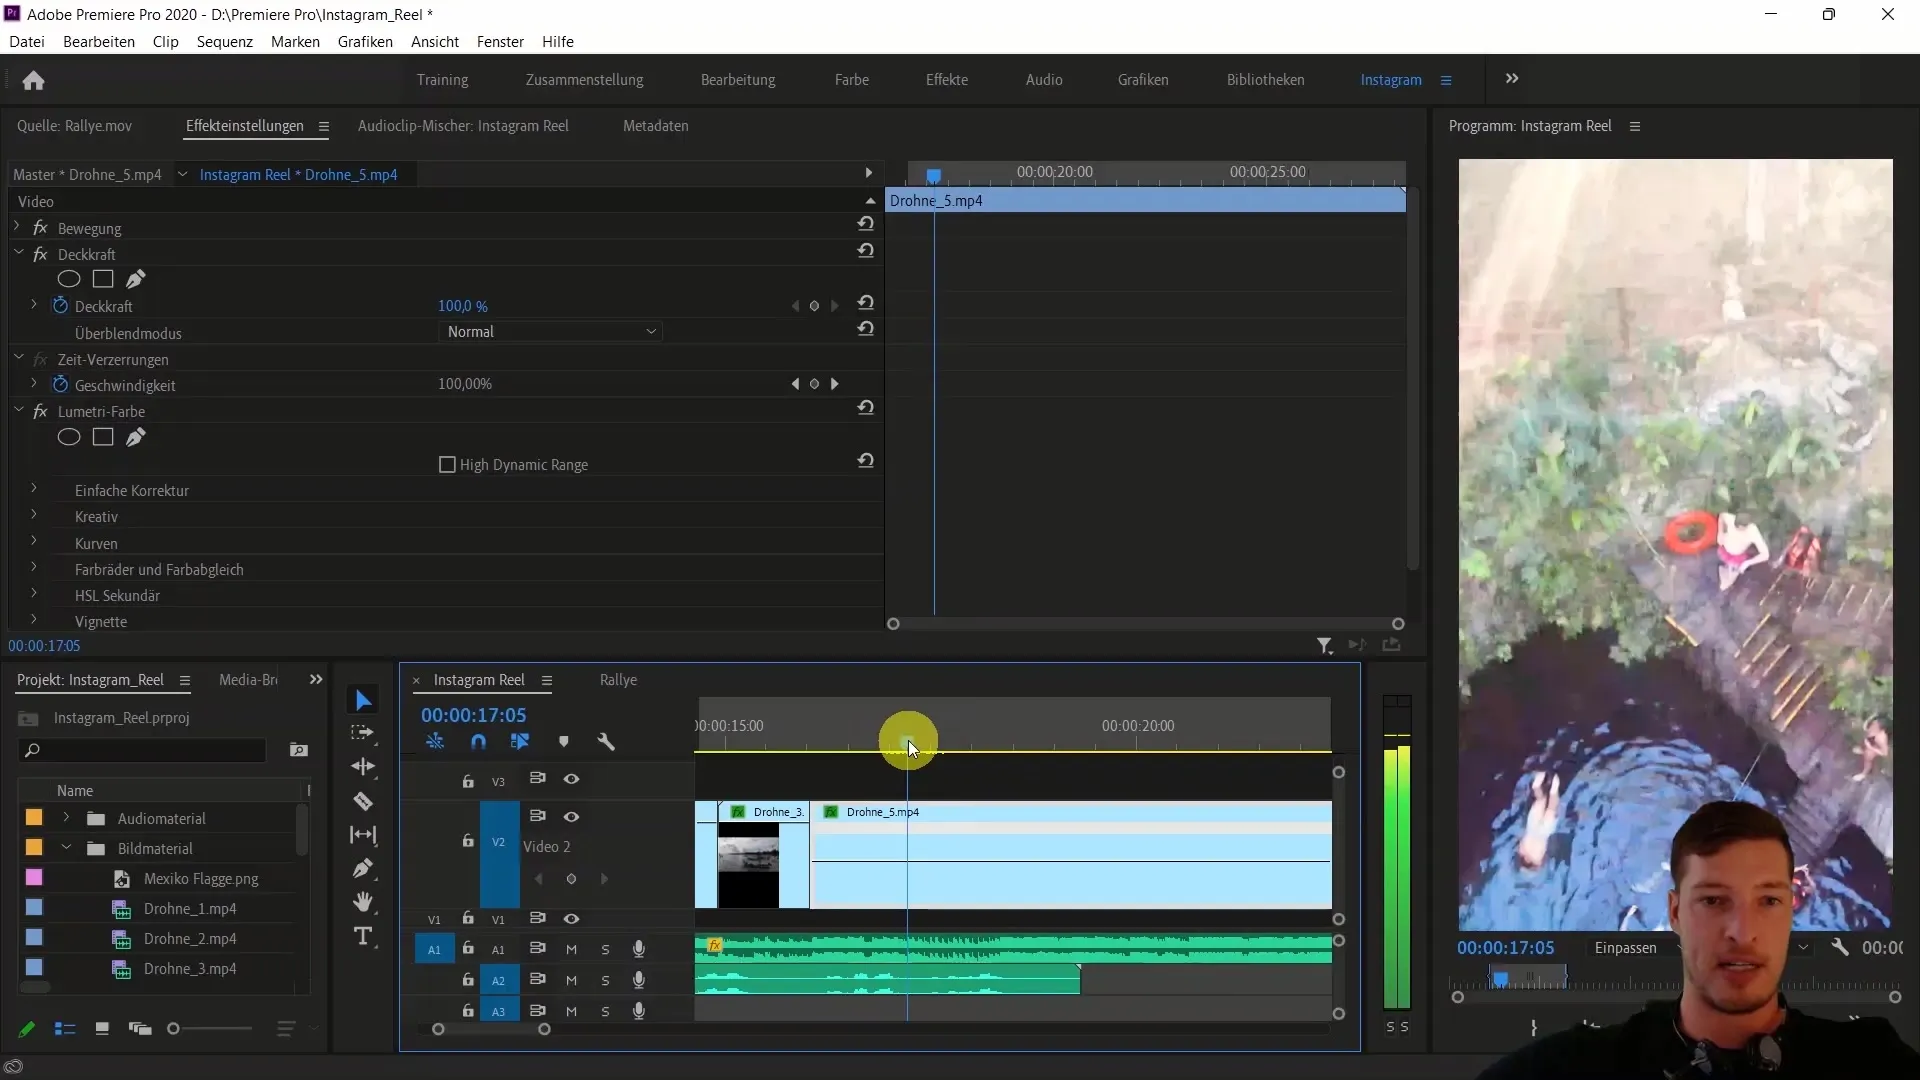Hide track V2 output eye
The image size is (1920, 1080).
[x=571, y=817]
